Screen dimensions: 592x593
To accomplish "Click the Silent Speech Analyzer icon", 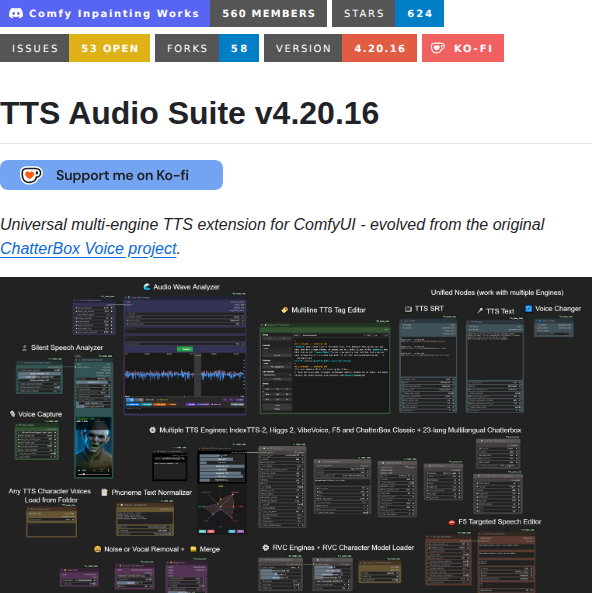I will (25, 348).
